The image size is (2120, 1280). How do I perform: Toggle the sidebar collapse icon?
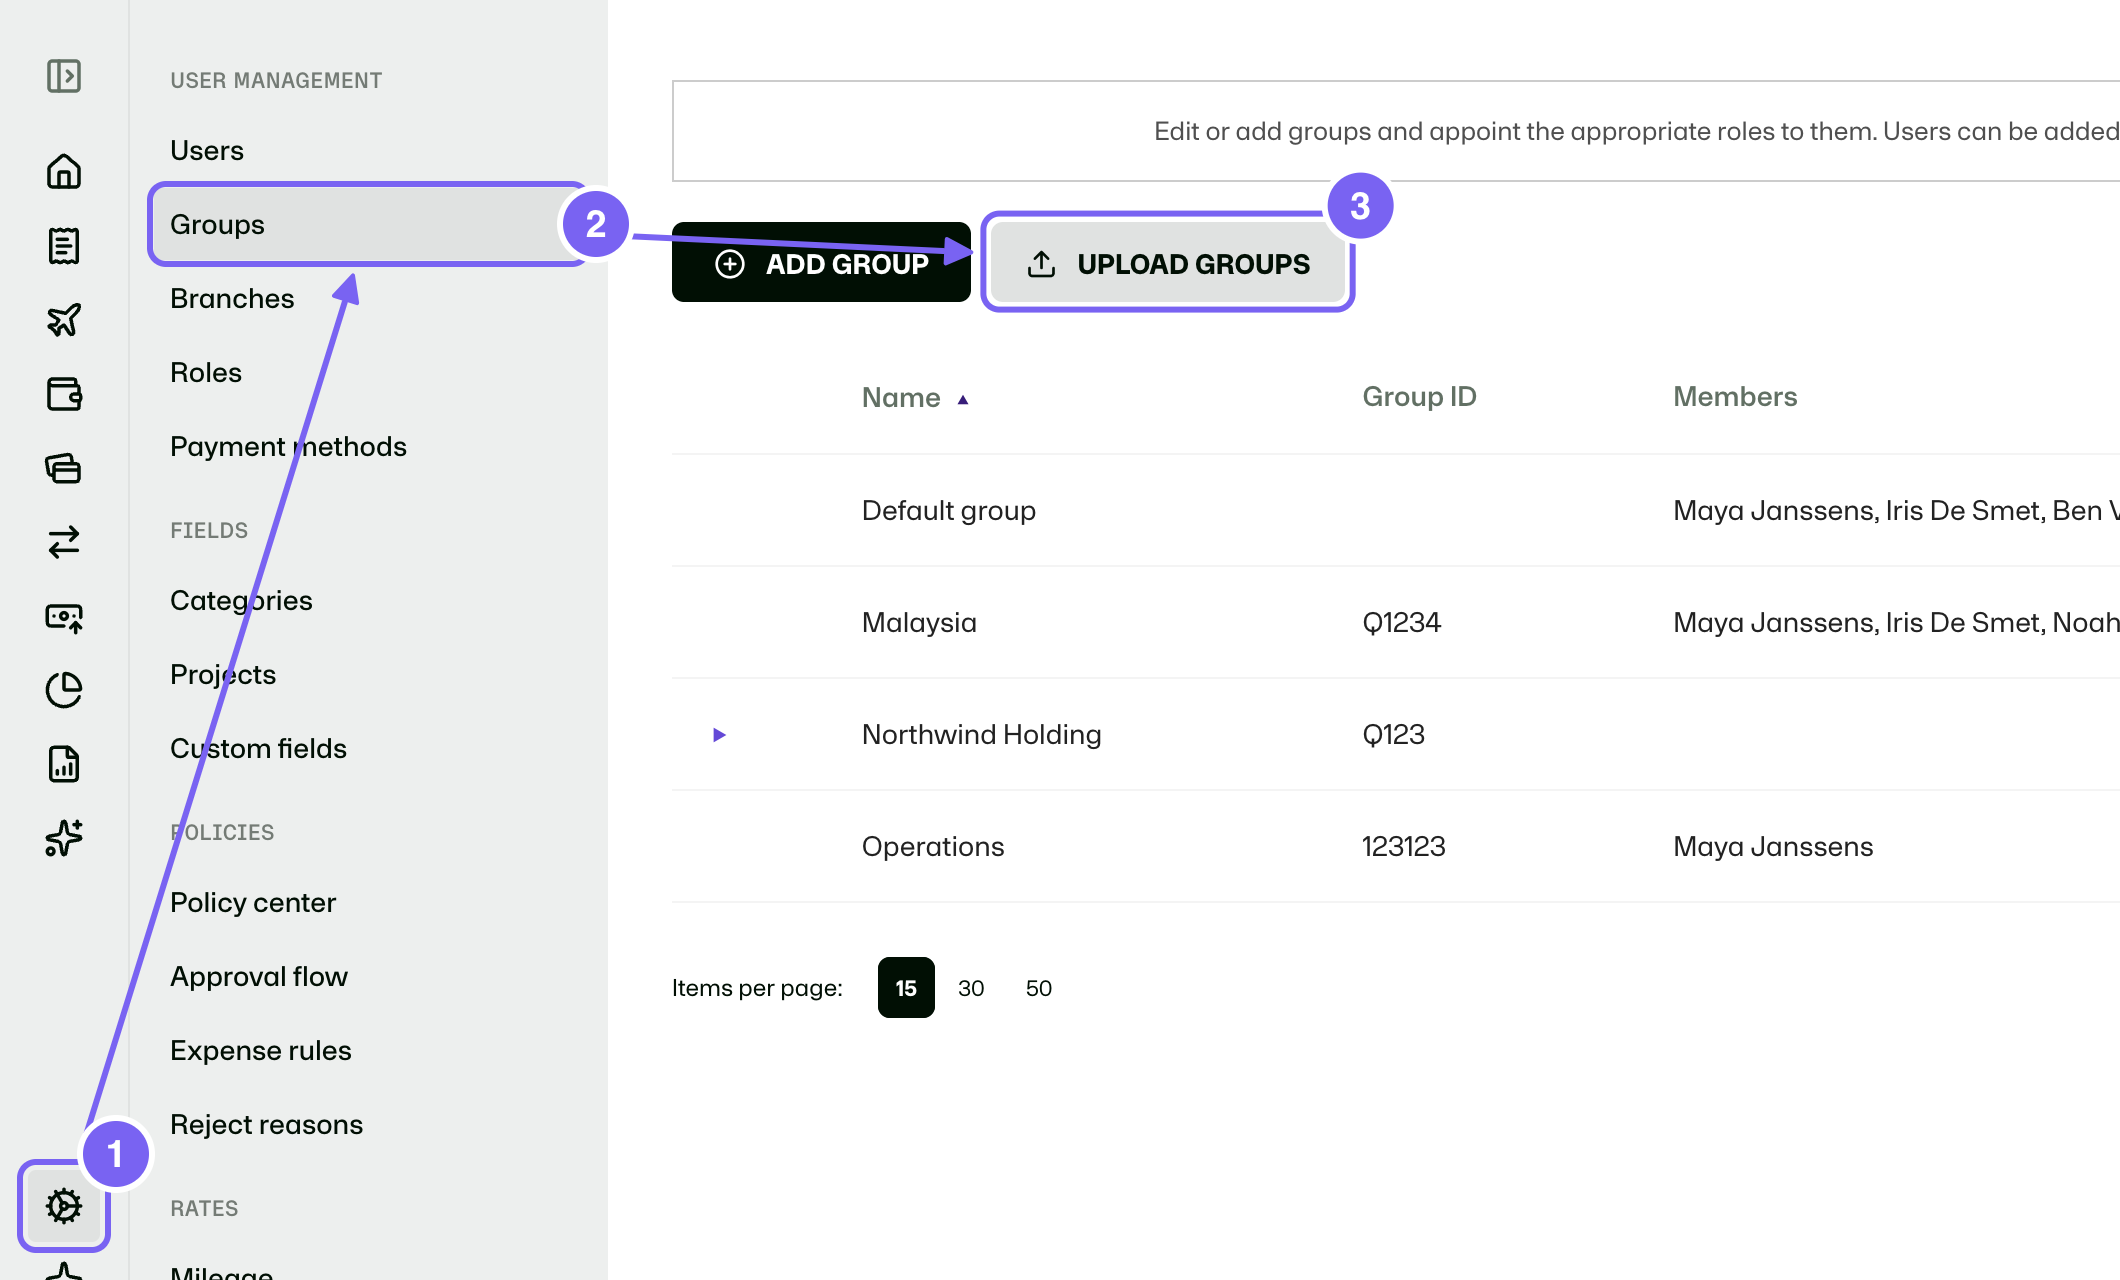click(x=64, y=76)
